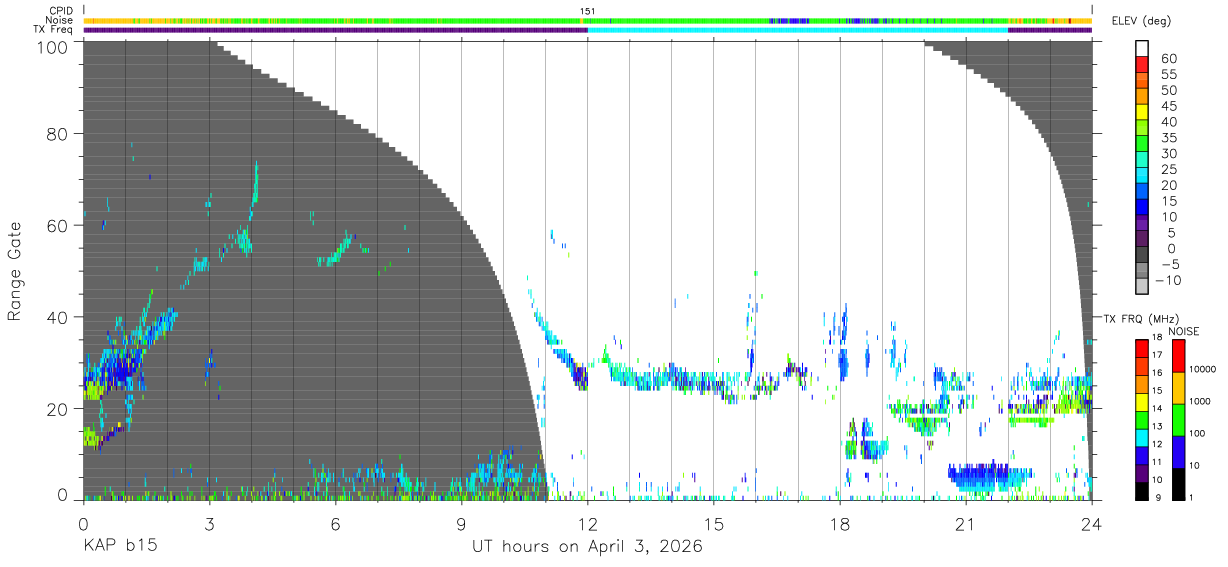1228x567 pixels.
Task: Click the 80 tick on Range Gate axis
Action: pyautogui.click(x=58, y=133)
